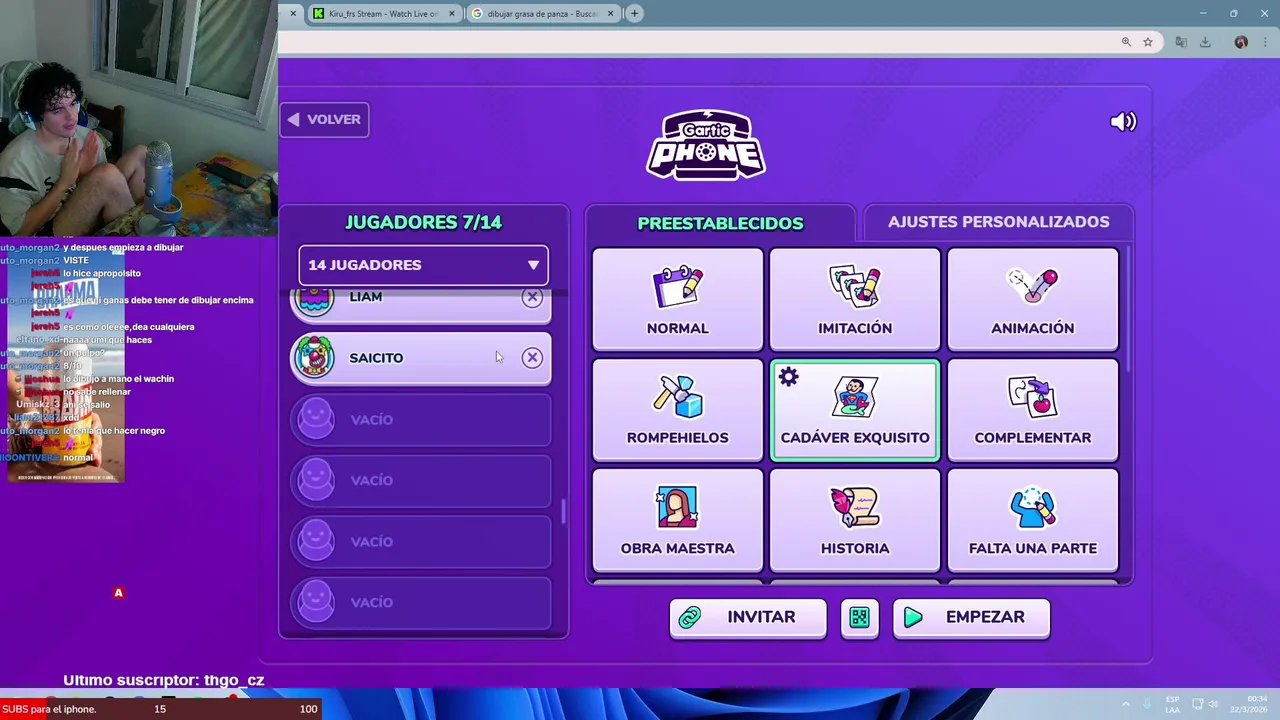Click the streamer webcam overlay
Screen dimensions: 1280x720
pyautogui.click(x=139, y=118)
